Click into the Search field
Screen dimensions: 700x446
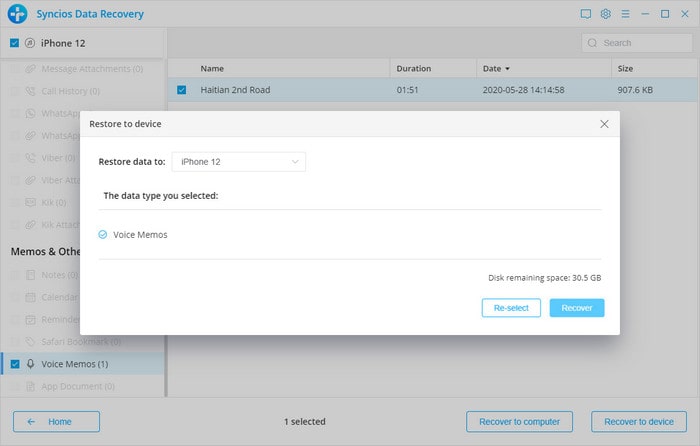[637, 43]
